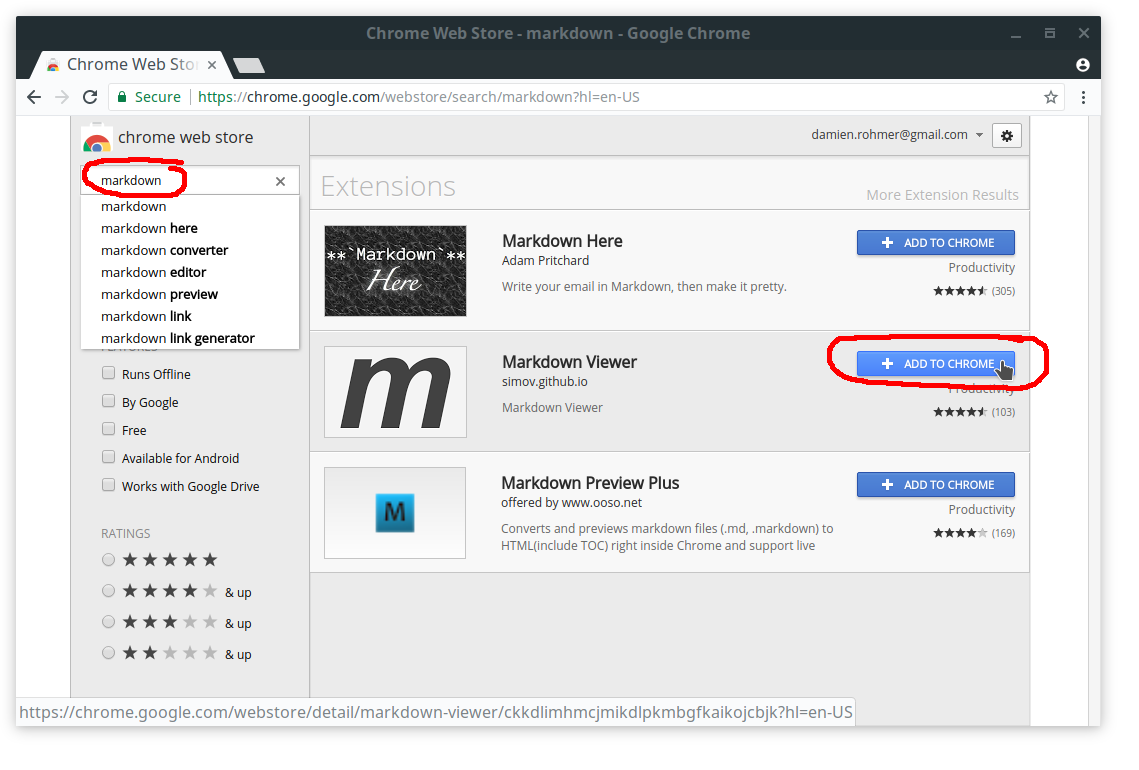Image resolution: width=1139 pixels, height=770 pixels.
Task: Open More Extension Results
Action: point(942,195)
